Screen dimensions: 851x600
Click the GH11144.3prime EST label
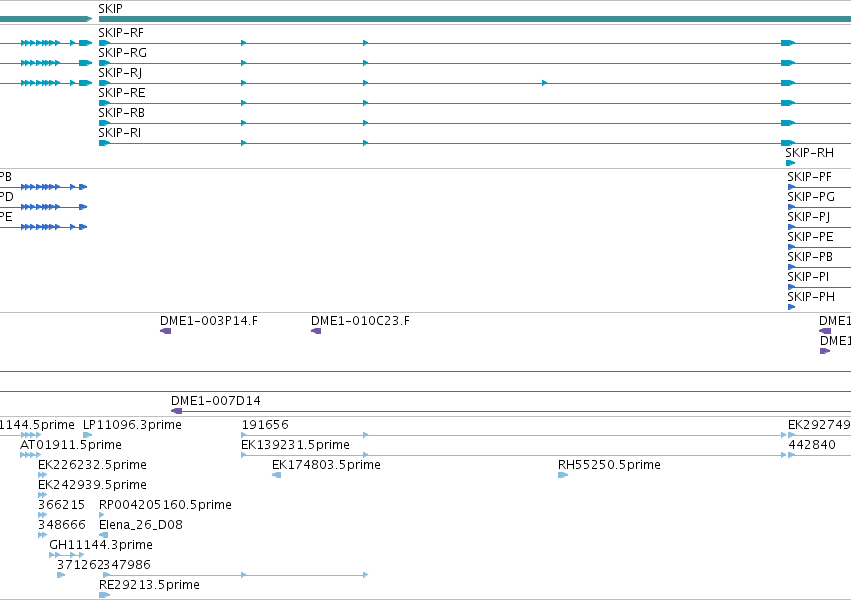tap(101, 545)
